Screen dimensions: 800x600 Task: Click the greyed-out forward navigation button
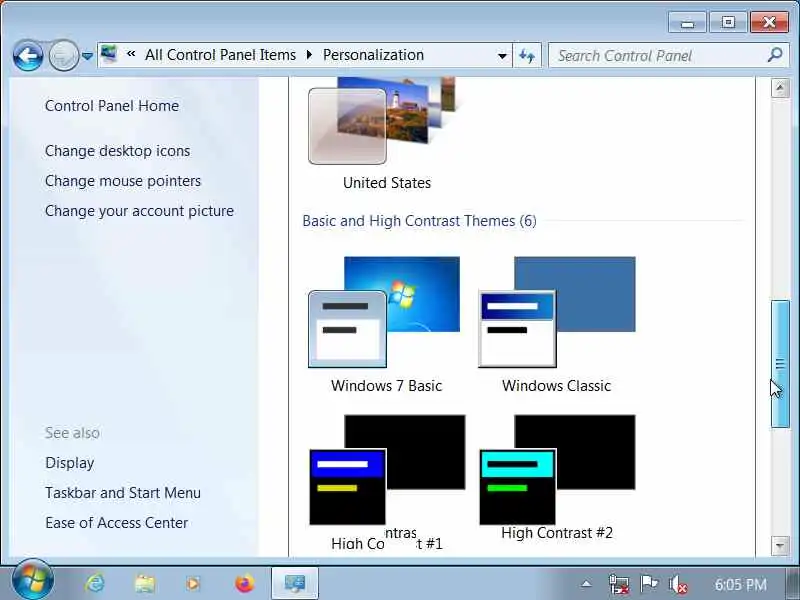click(x=63, y=55)
